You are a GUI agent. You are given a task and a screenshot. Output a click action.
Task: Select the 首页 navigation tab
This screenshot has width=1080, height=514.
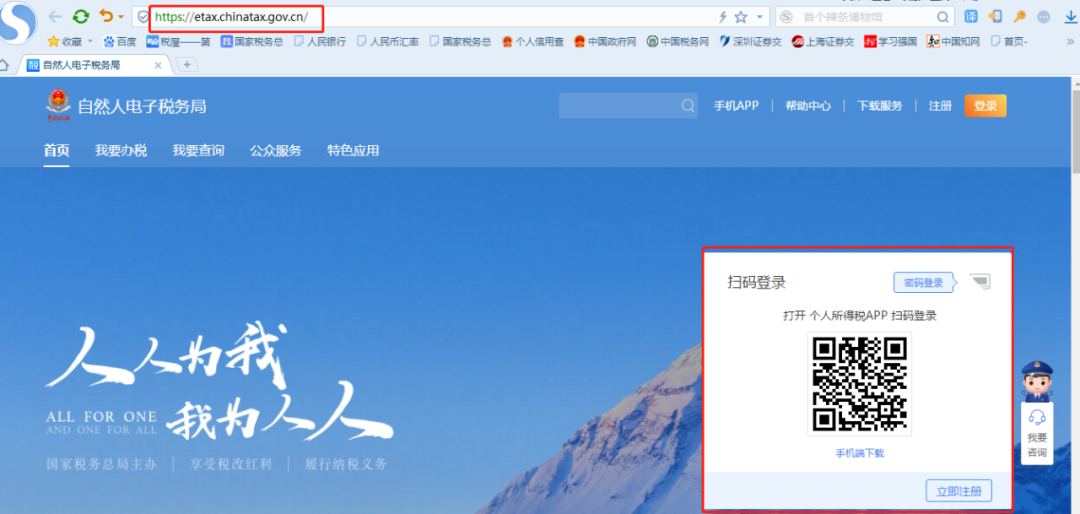56,151
